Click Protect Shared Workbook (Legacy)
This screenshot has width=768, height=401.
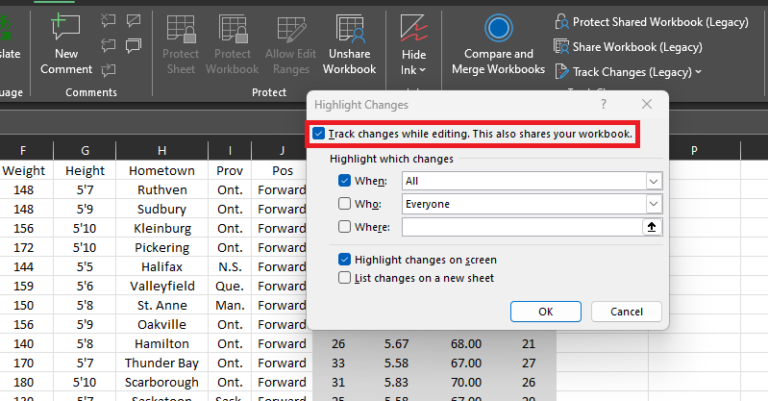[651, 22]
